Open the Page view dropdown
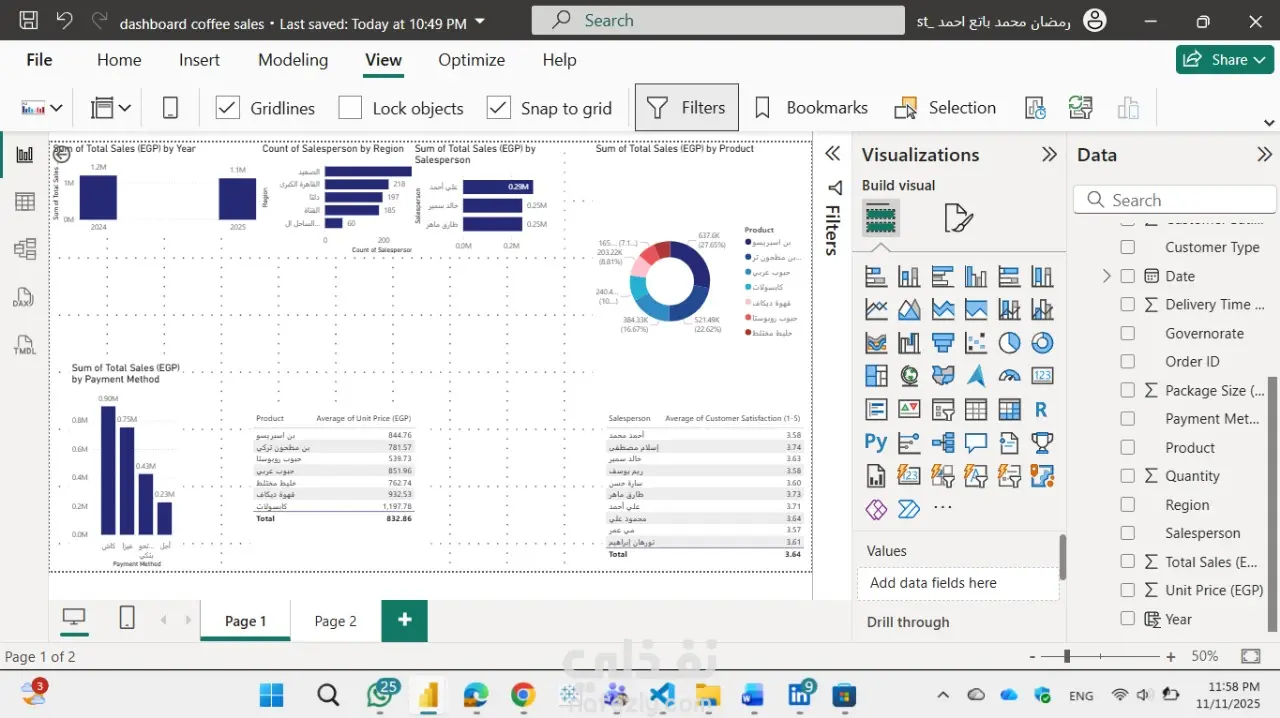Screen dimensions: 1280x718 [x=111, y=108]
